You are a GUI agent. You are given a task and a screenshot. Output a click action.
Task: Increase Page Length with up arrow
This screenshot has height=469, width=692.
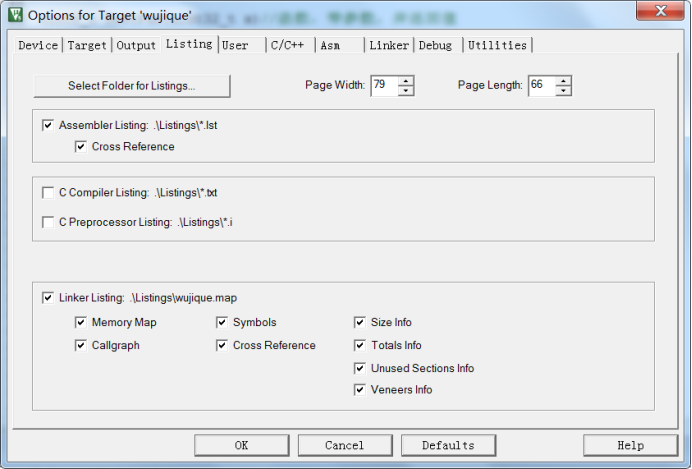click(x=563, y=81)
